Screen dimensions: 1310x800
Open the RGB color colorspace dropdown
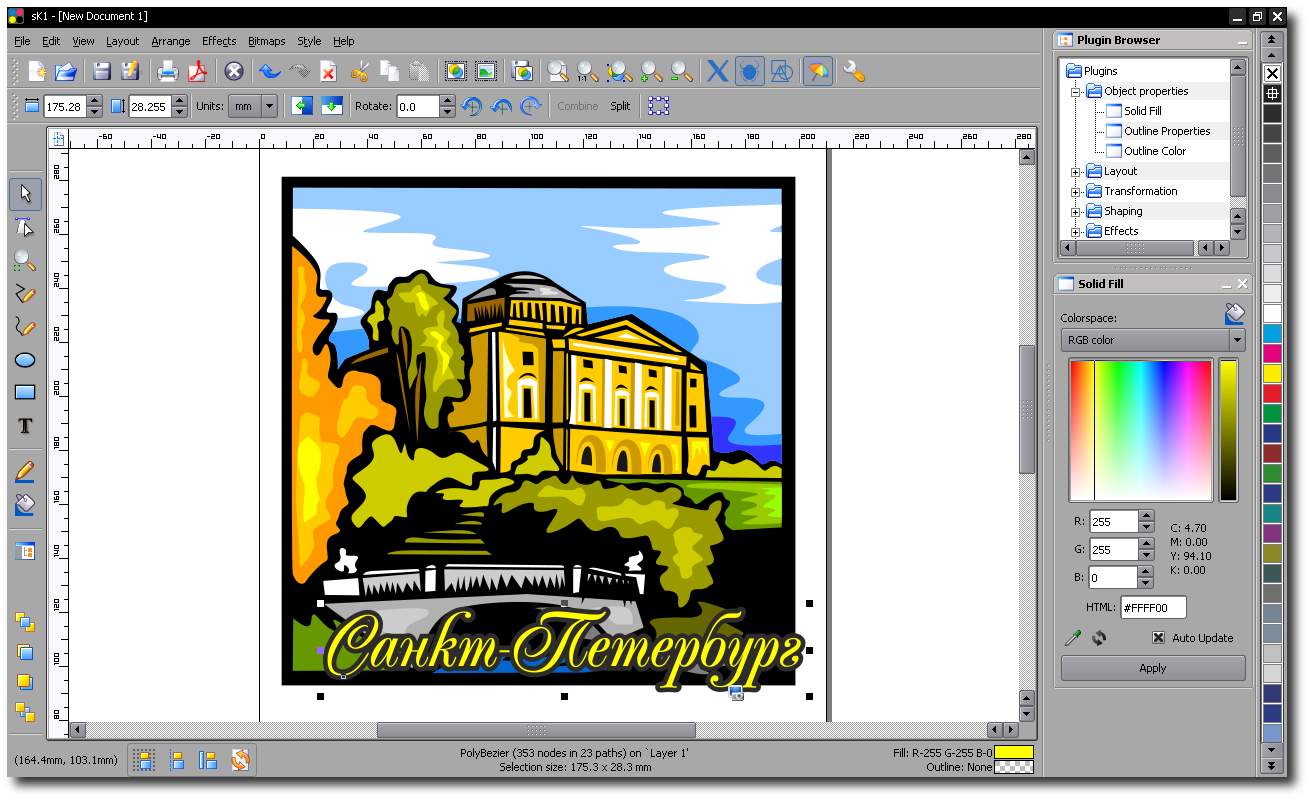1153,340
